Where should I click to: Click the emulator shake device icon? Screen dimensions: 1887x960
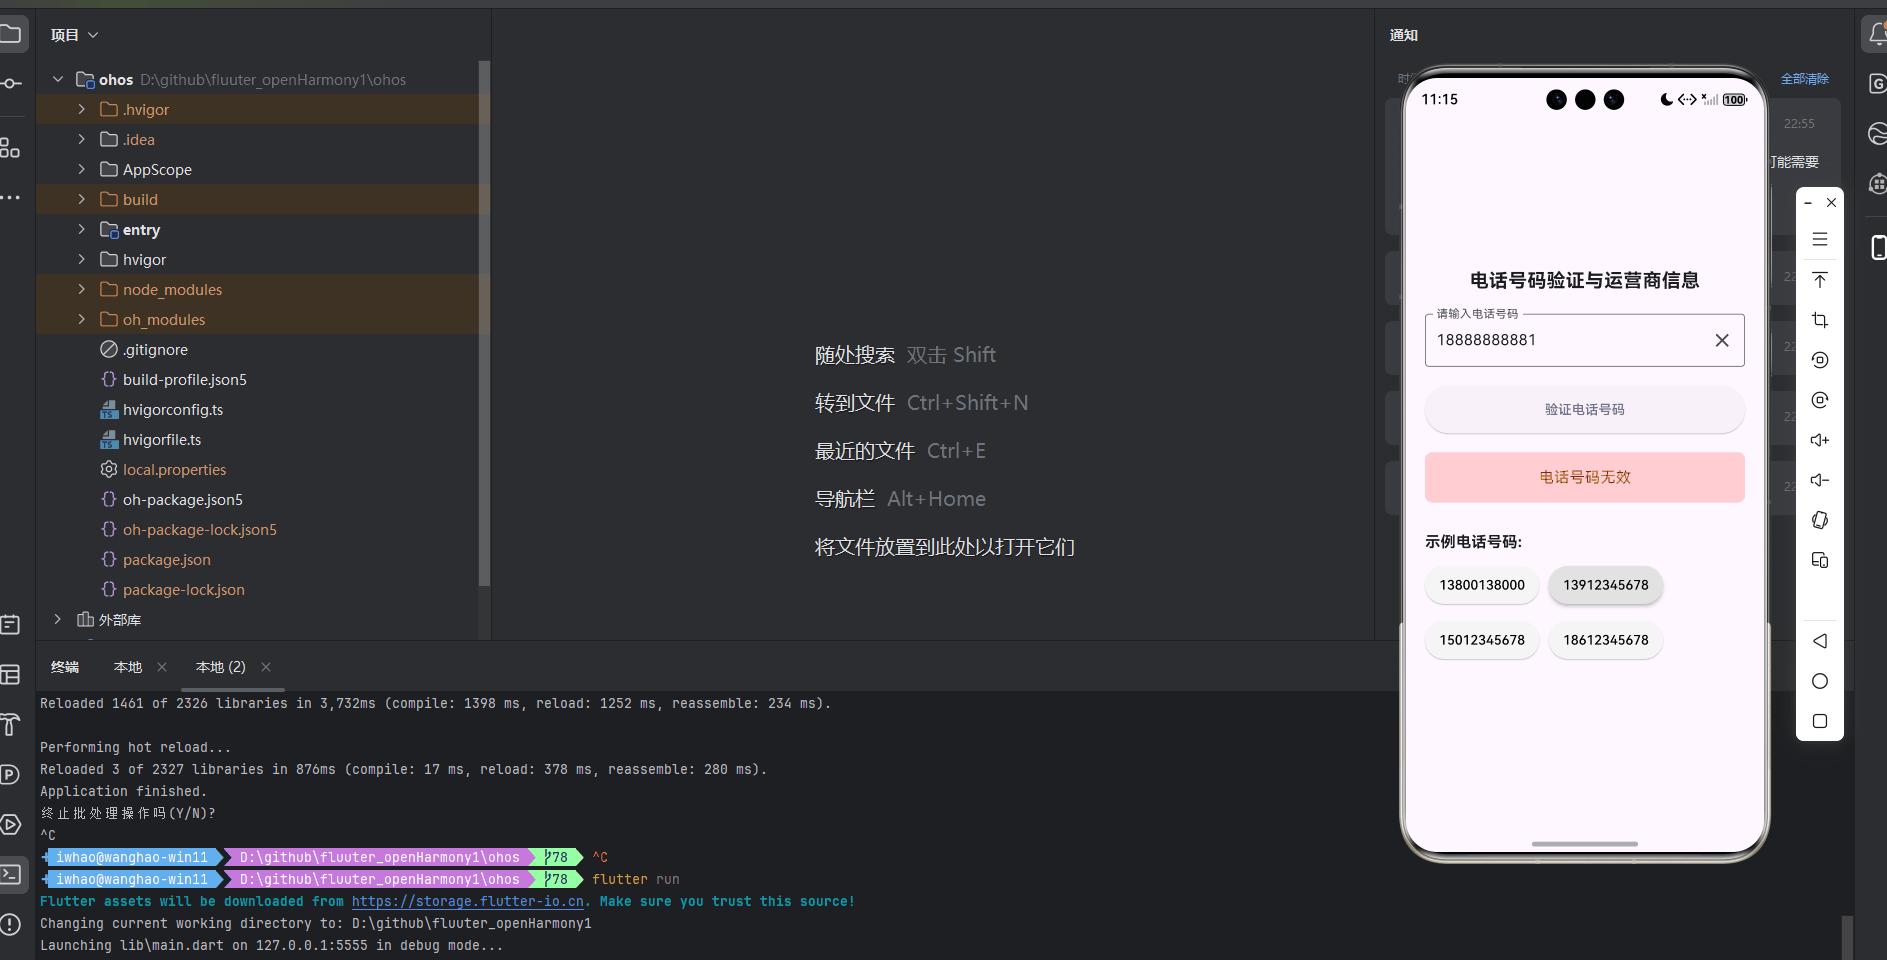[1820, 520]
